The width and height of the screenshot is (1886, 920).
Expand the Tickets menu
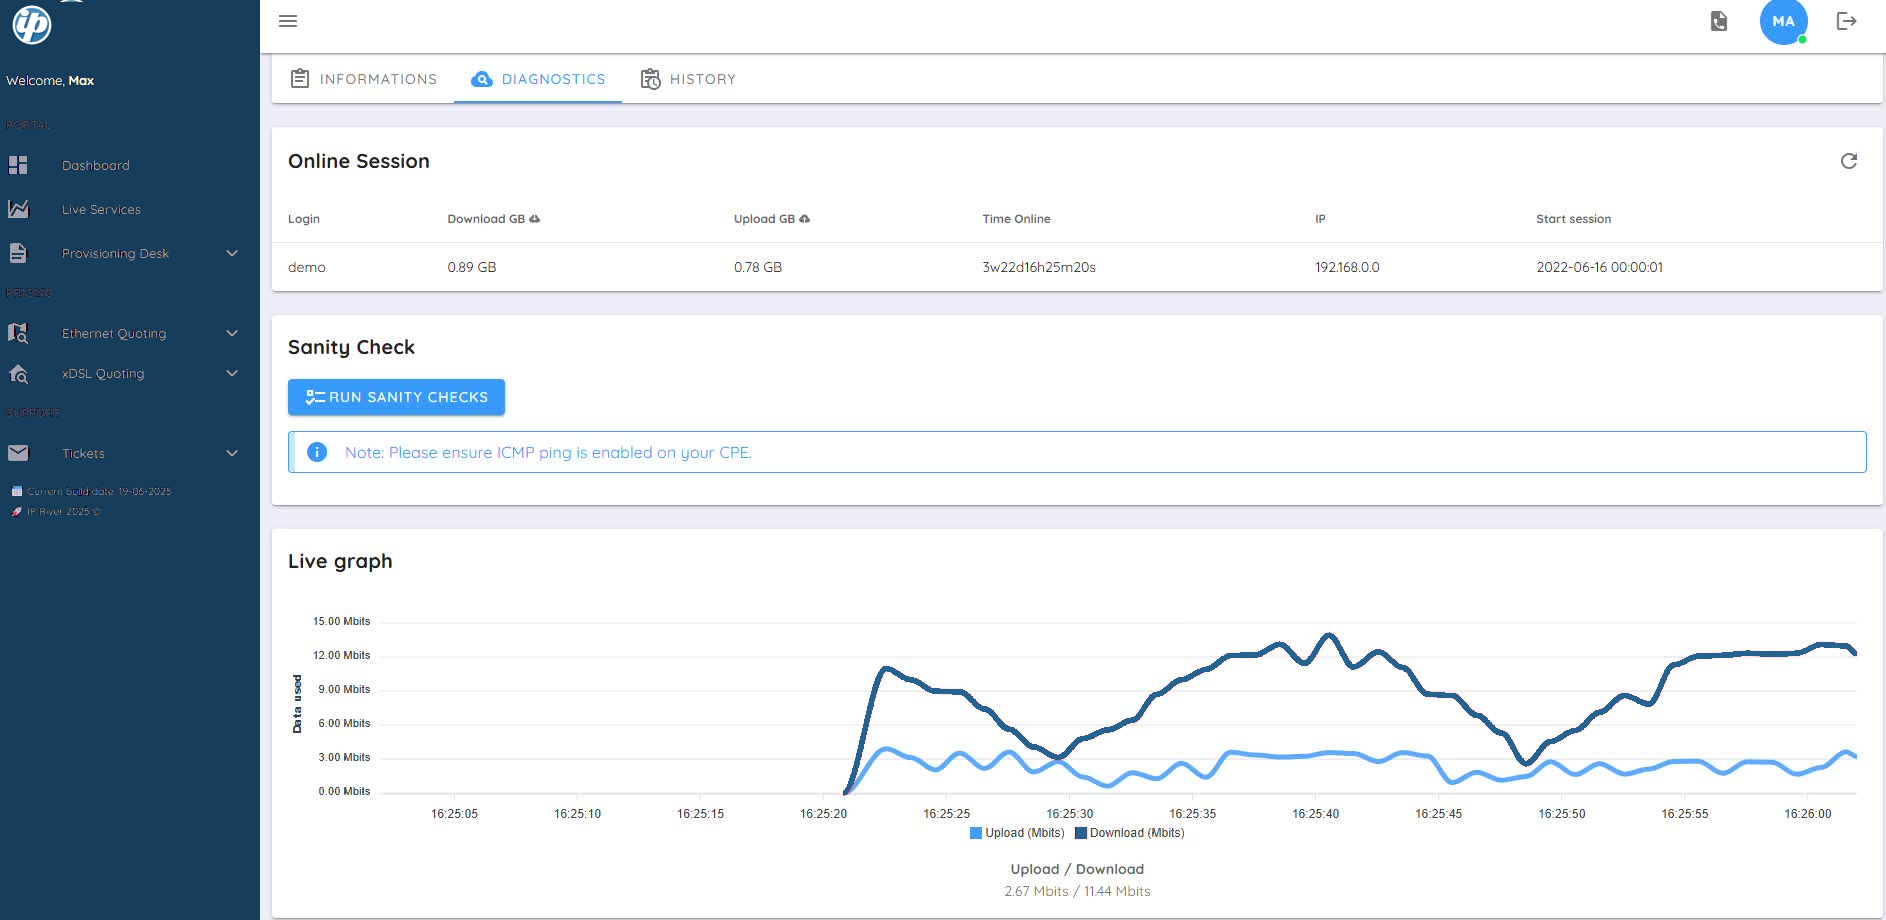[232, 453]
